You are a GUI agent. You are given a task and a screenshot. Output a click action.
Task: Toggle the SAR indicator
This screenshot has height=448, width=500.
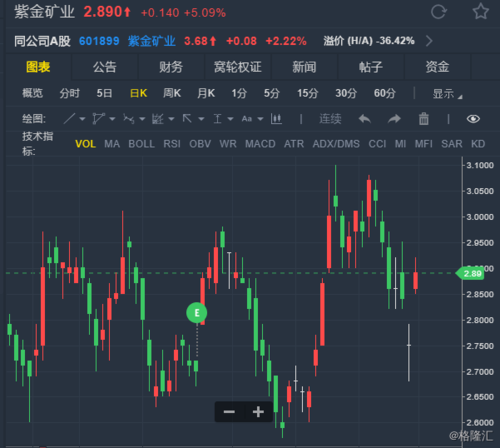click(x=452, y=144)
